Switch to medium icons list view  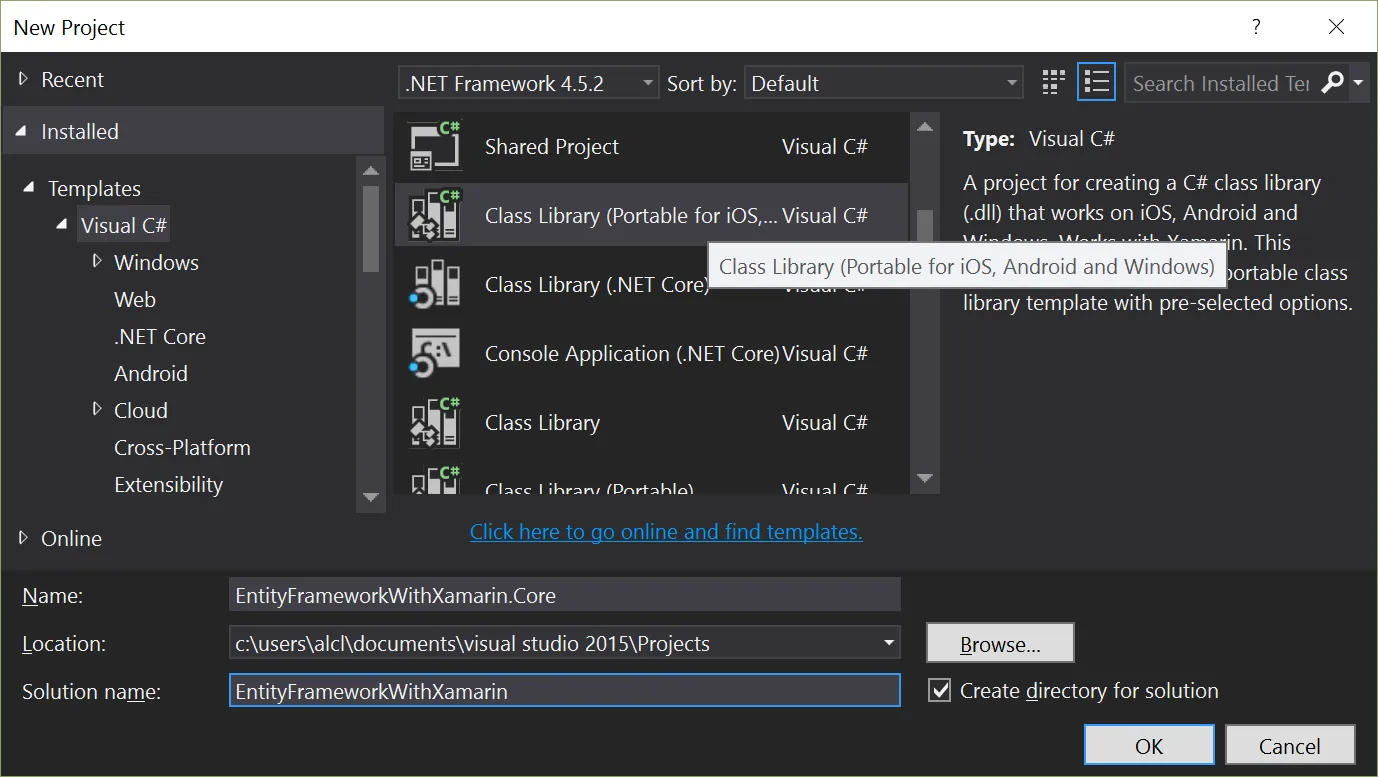pyautogui.click(x=1097, y=83)
